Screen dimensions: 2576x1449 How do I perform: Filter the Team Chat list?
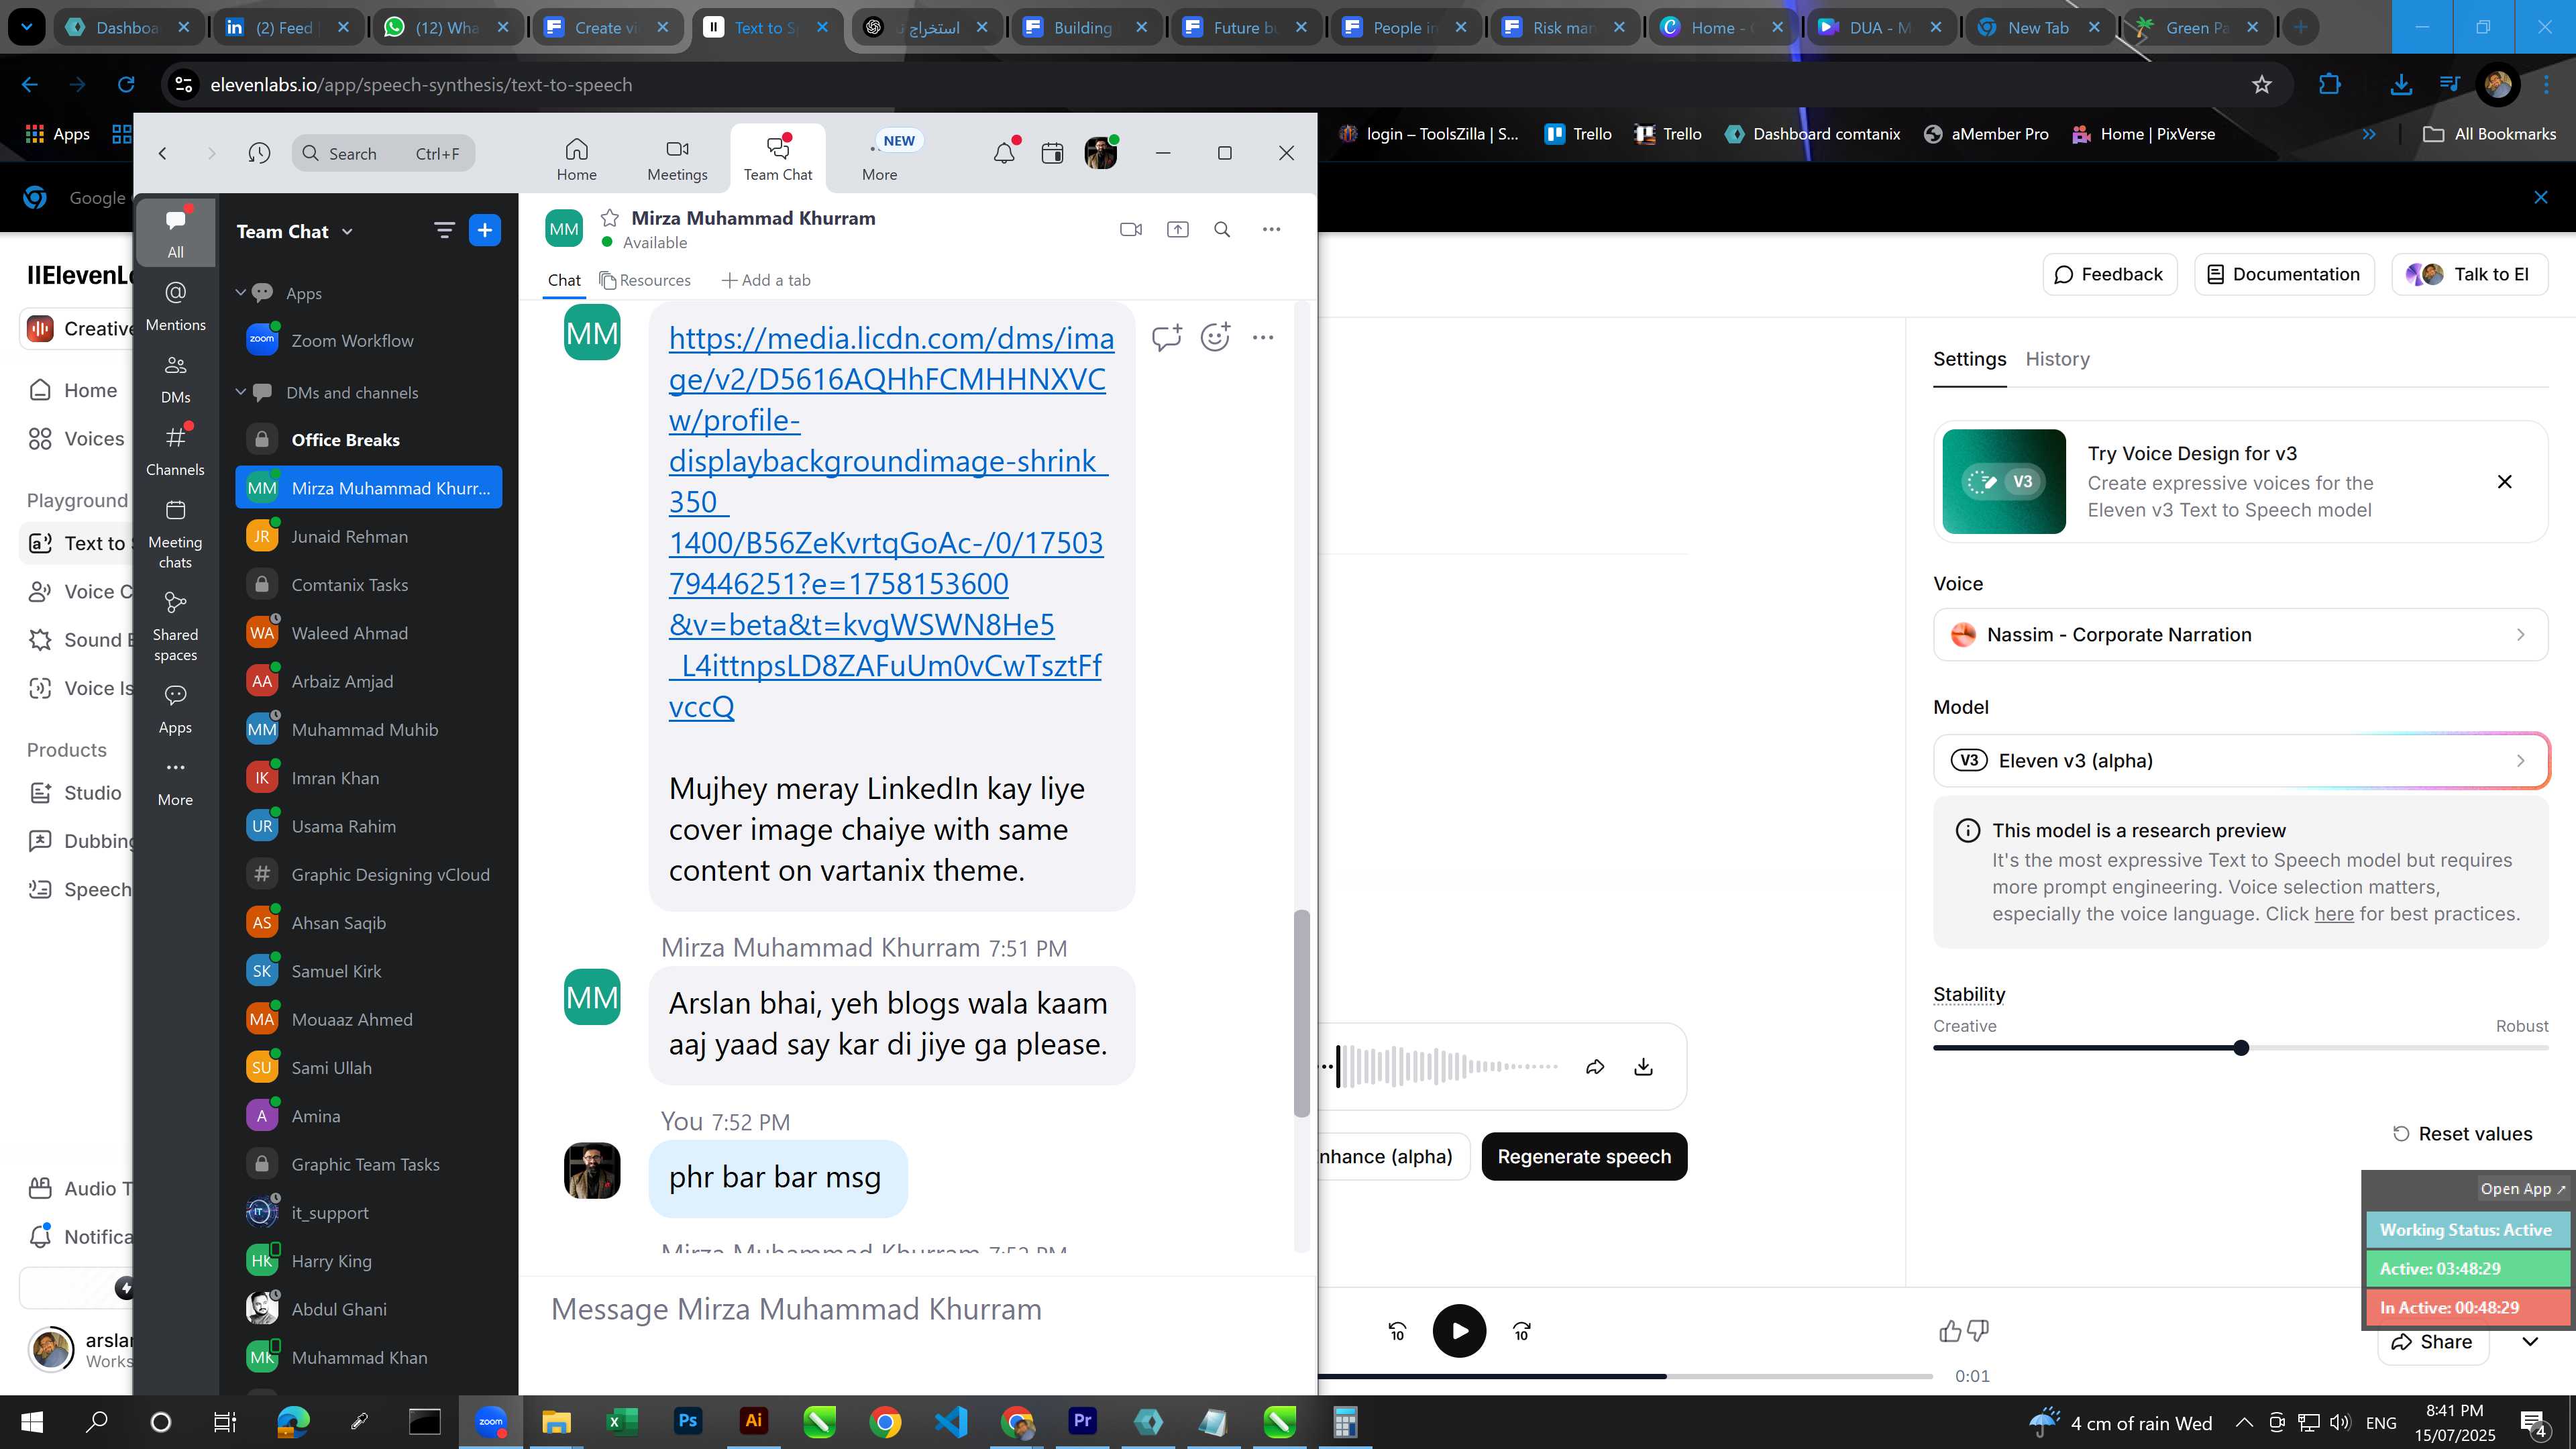pyautogui.click(x=444, y=231)
